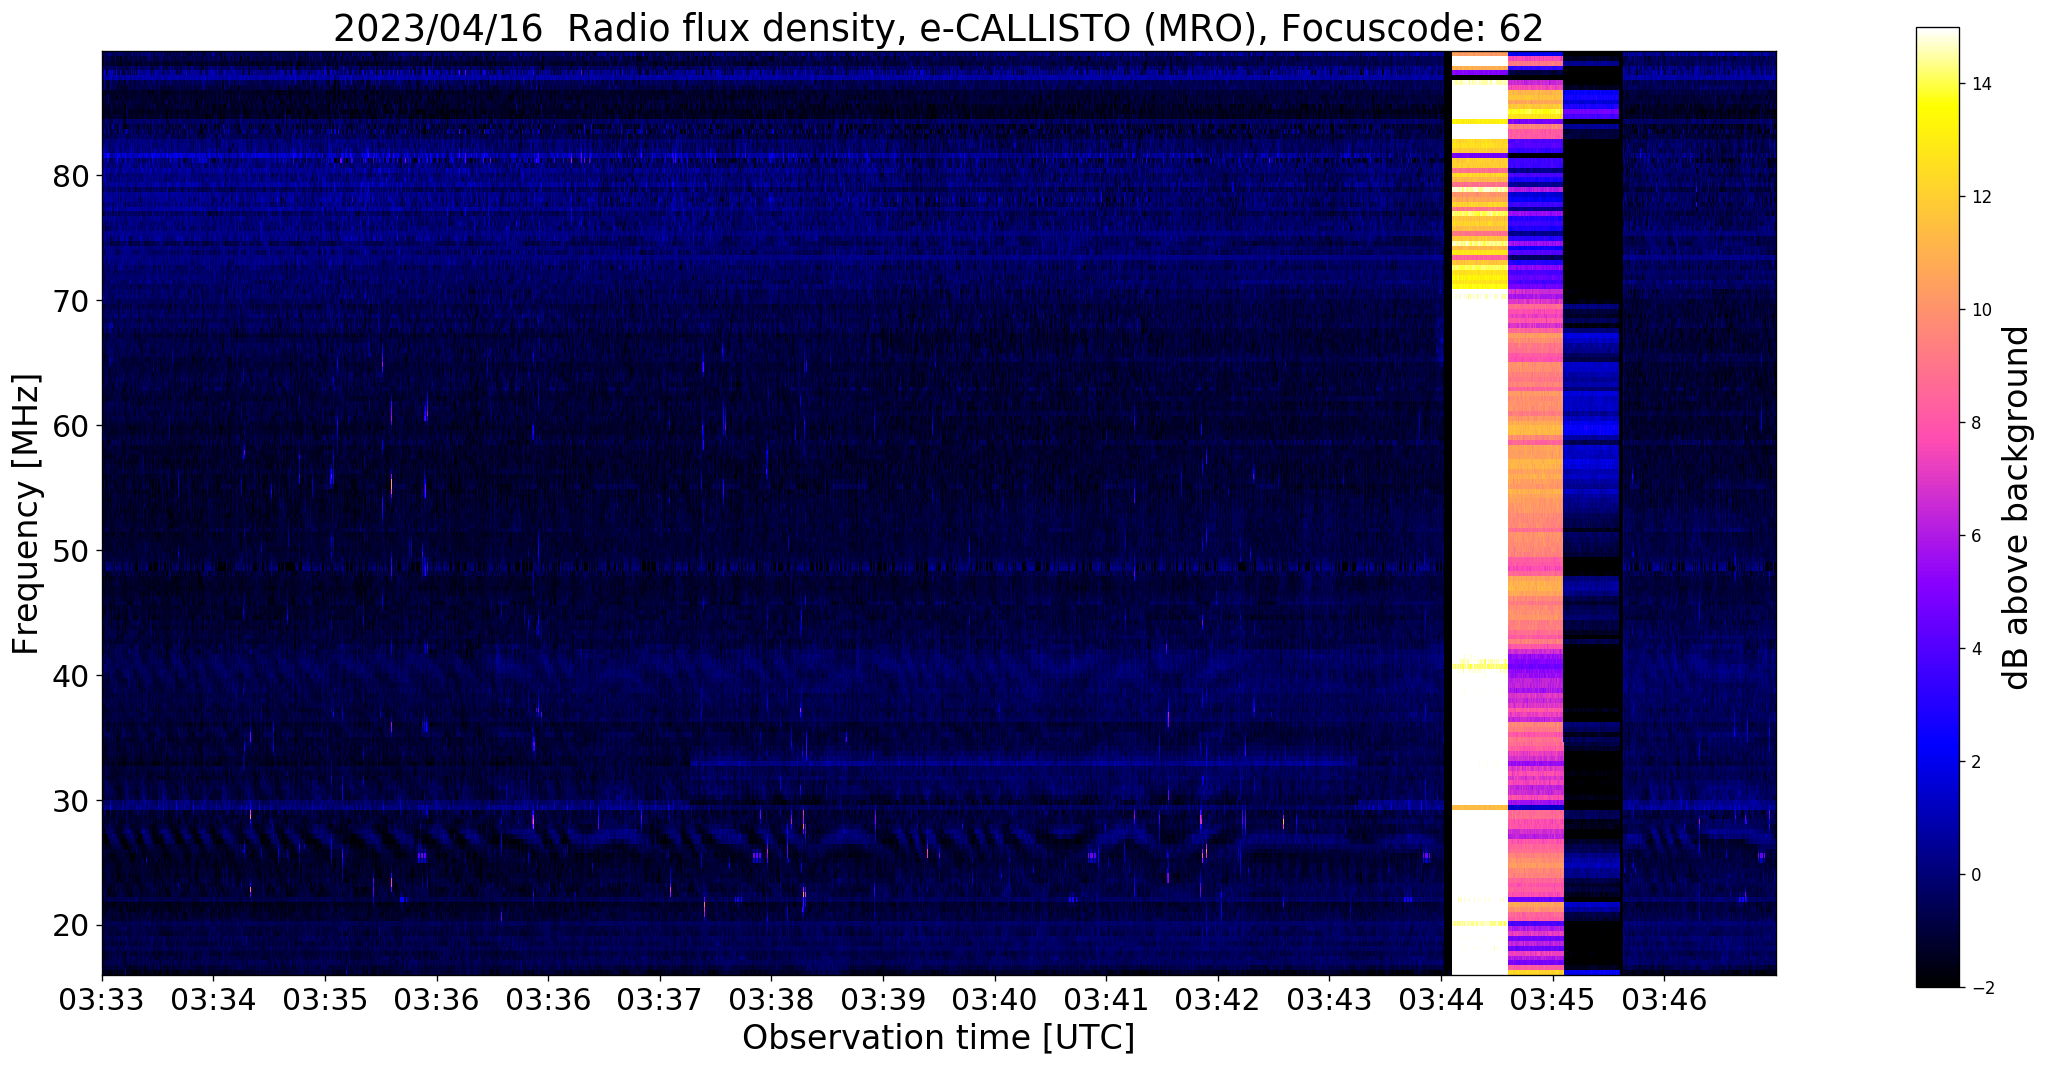Click the 03:40 time tick label
The image size is (2047, 1067).
click(x=995, y=999)
